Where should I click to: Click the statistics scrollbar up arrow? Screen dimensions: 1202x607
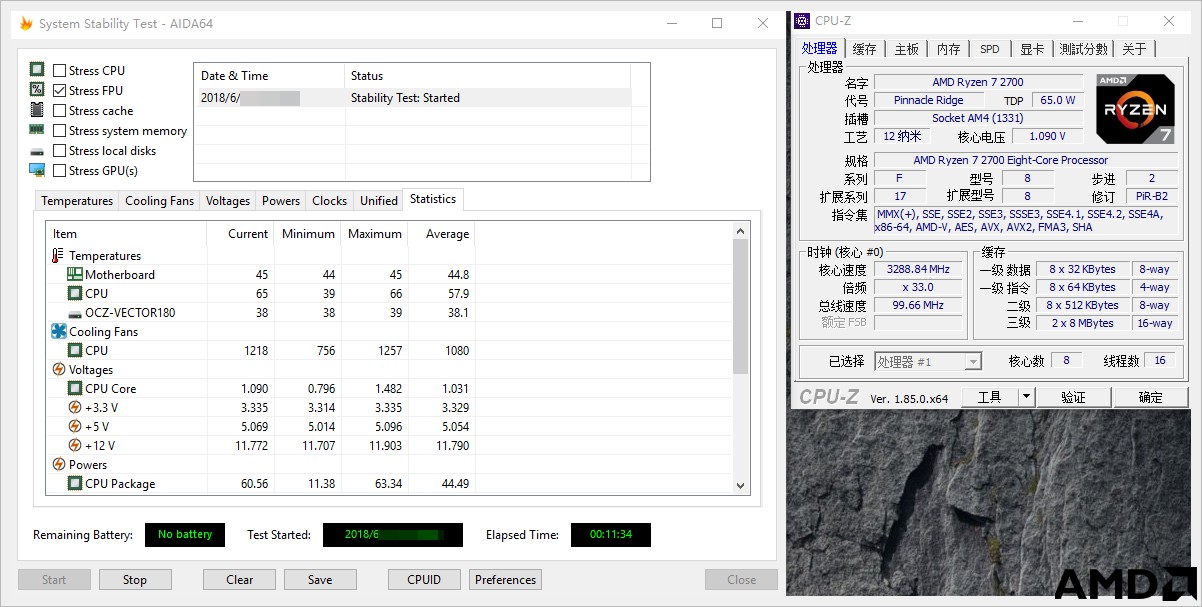point(741,231)
